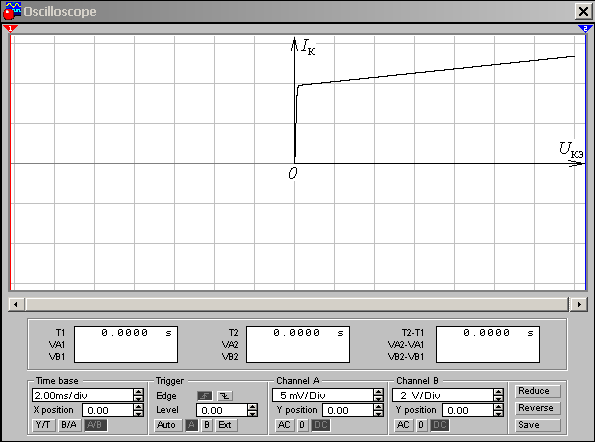The height and width of the screenshot is (443, 595).
Task: Increase Channel A volts per div
Action: (378, 392)
